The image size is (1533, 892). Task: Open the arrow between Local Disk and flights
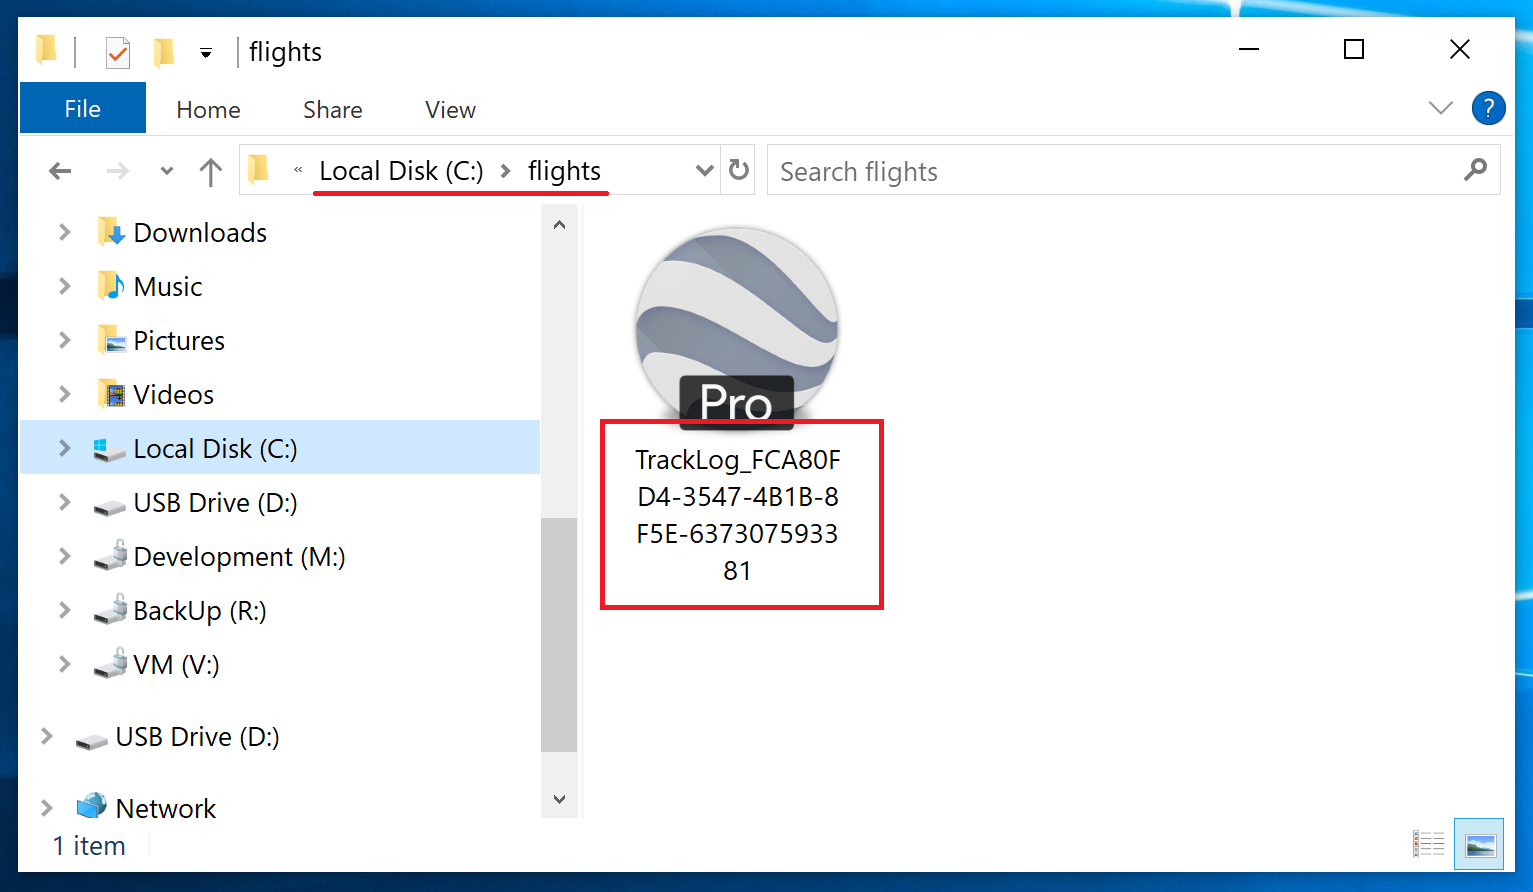[506, 171]
